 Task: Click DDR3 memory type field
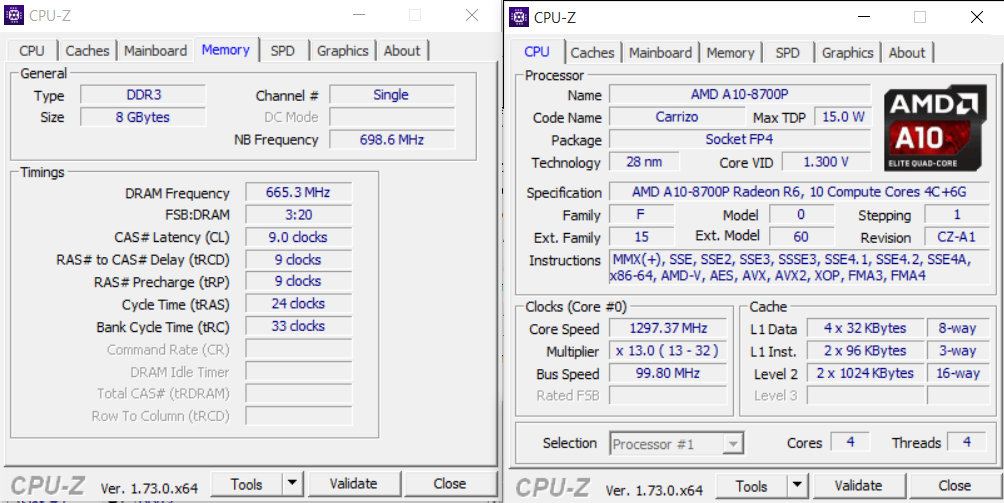pyautogui.click(x=143, y=95)
